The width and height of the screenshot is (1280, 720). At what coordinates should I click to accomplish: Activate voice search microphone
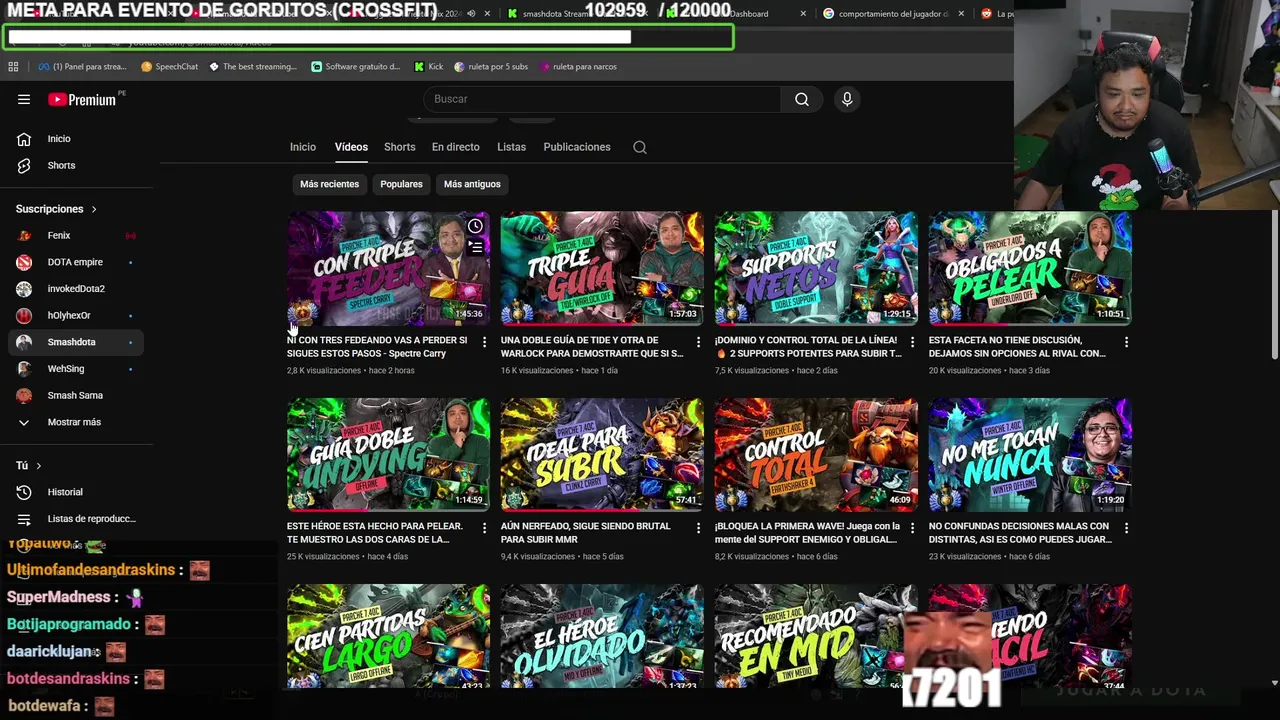click(x=847, y=99)
